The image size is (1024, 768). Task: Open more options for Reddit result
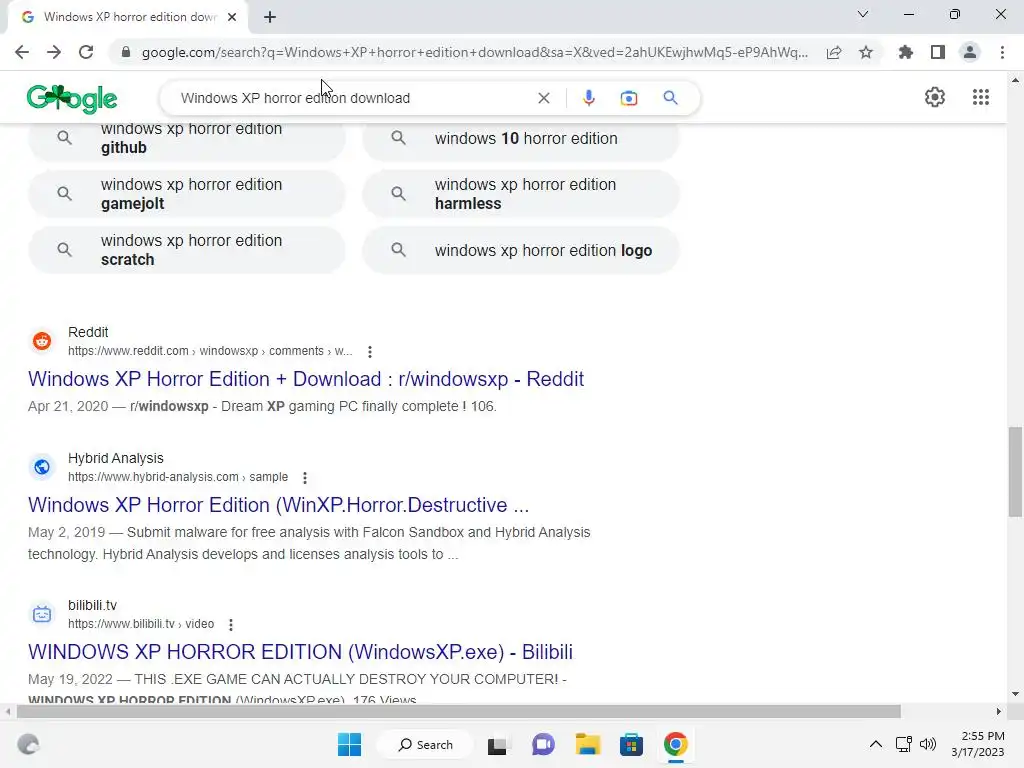pyautogui.click(x=370, y=351)
